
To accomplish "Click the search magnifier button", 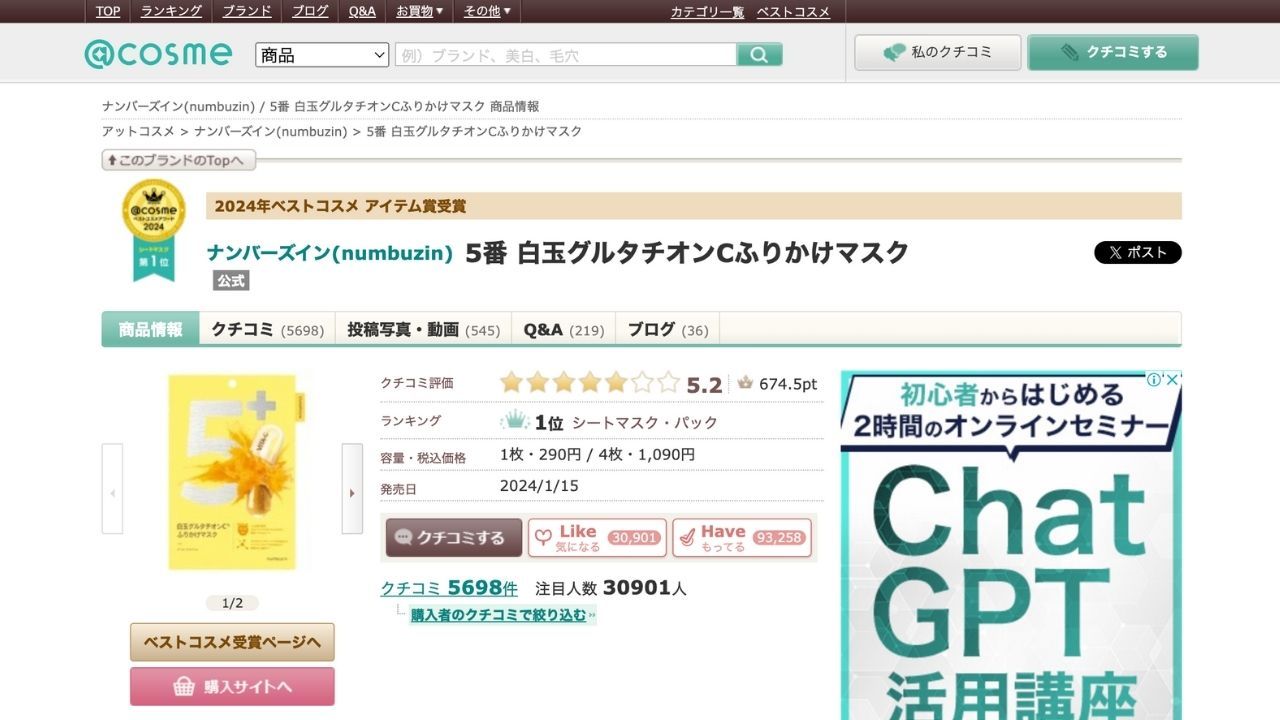I will [759, 55].
